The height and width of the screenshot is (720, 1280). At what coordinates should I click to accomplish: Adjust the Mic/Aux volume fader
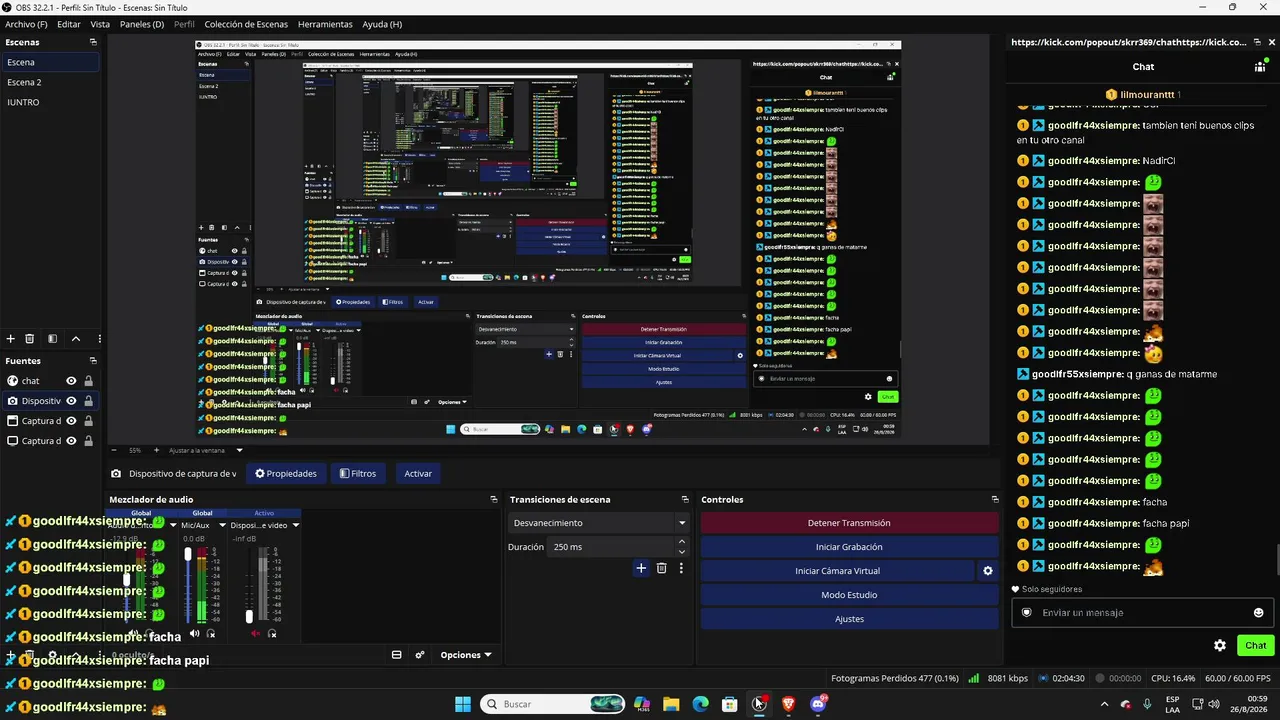click(188, 554)
